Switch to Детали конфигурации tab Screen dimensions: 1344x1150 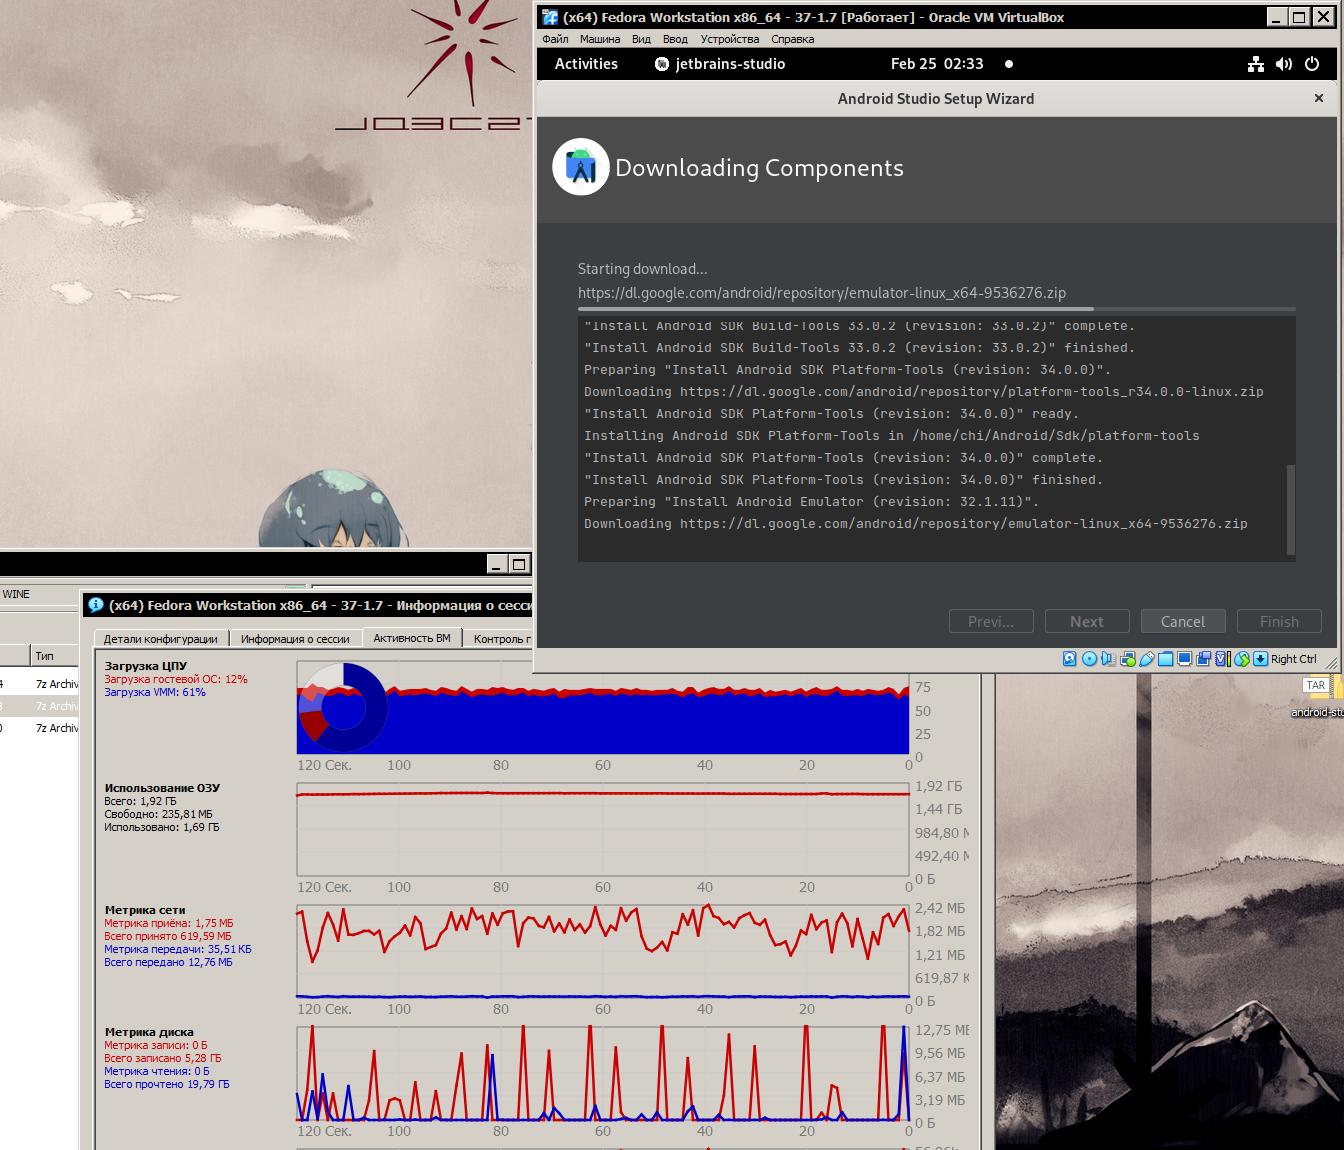pos(161,639)
